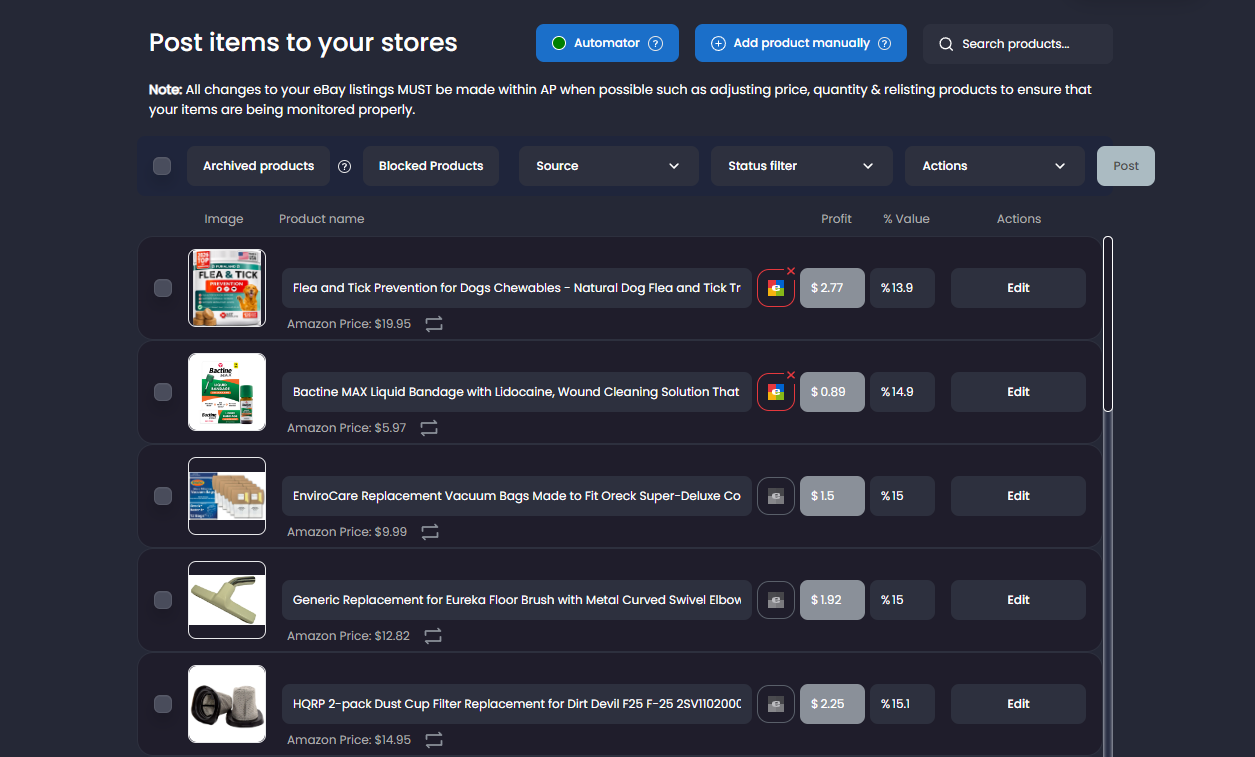
Task: Click the Post button
Action: pos(1126,166)
